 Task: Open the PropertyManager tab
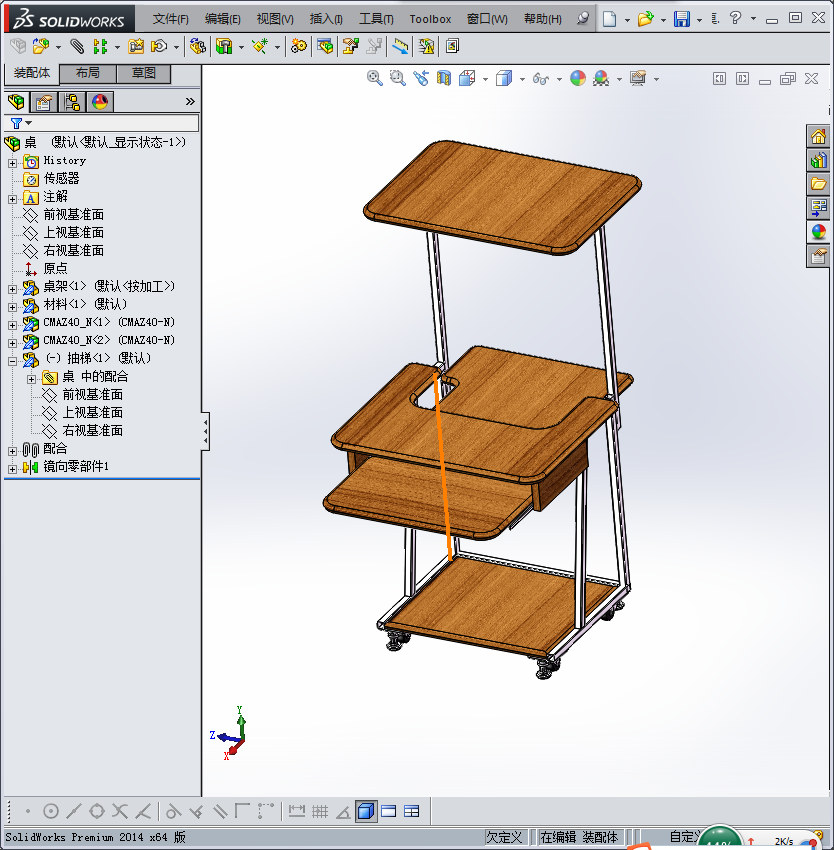(44, 101)
